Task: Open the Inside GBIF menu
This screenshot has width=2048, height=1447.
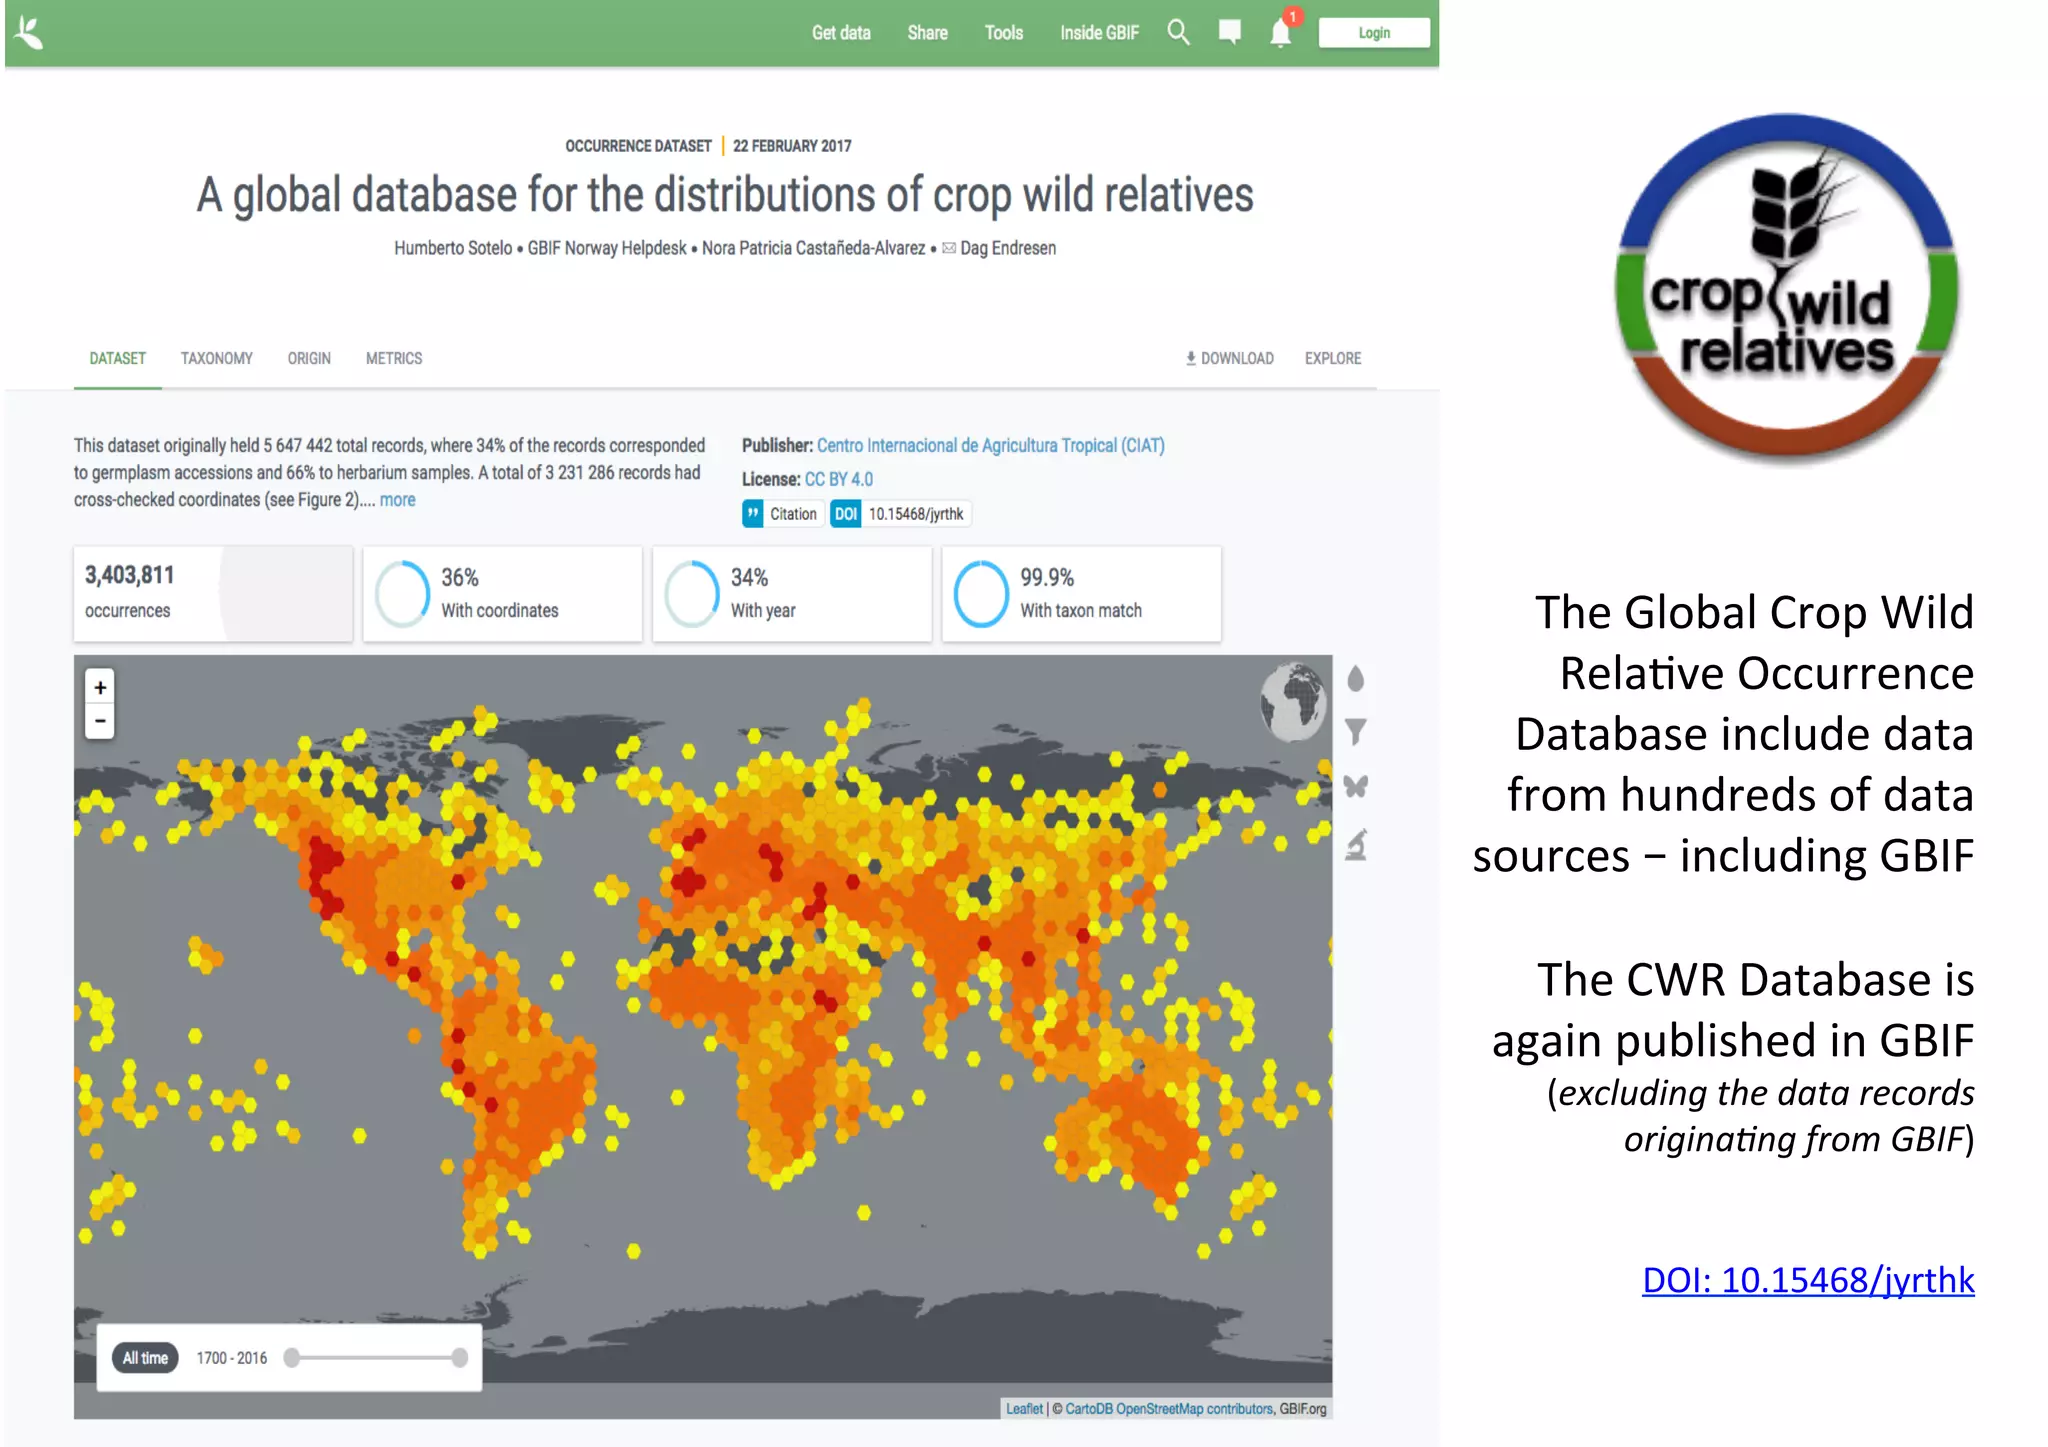Action: tap(1099, 33)
